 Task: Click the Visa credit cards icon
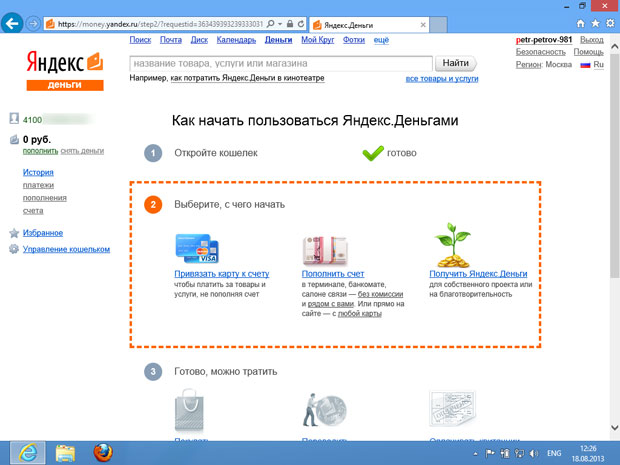[197, 249]
